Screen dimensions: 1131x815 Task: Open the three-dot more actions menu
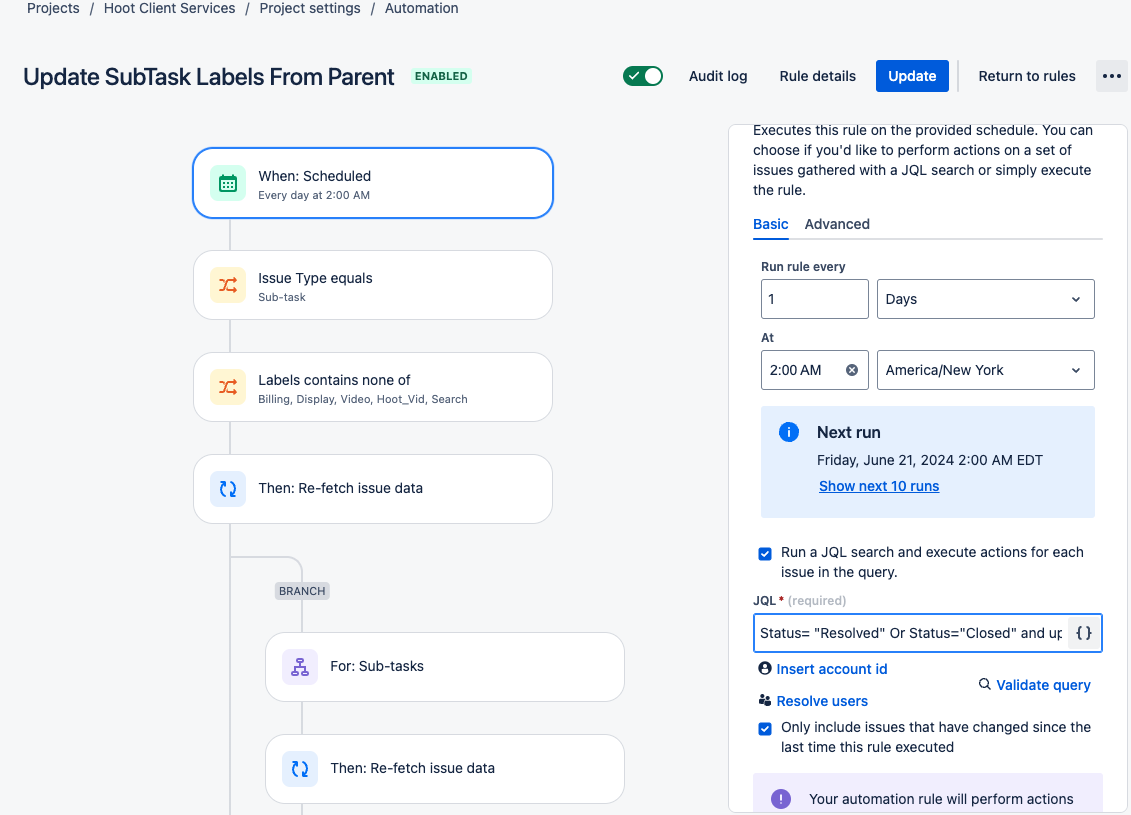click(1112, 76)
